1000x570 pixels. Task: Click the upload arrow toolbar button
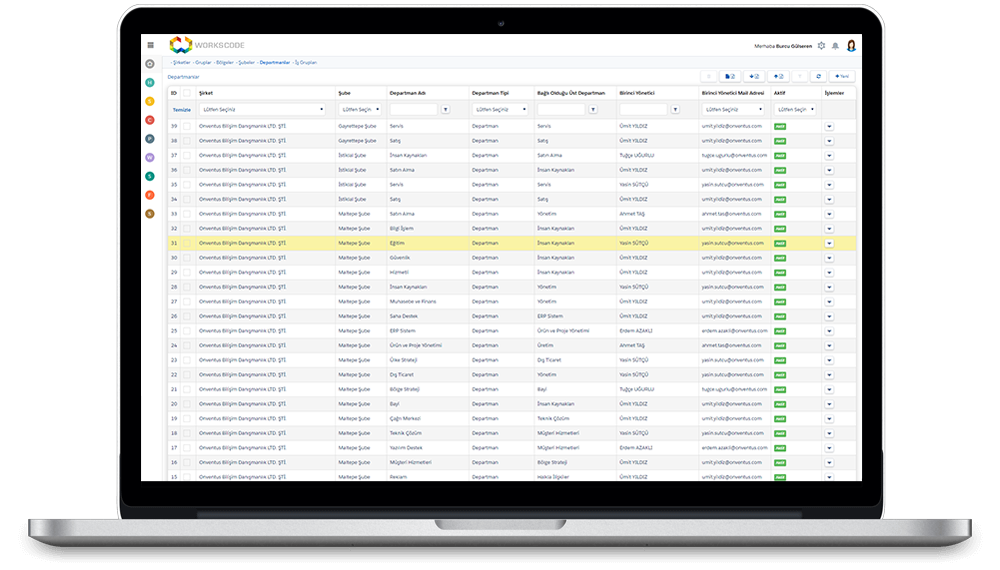click(778, 77)
